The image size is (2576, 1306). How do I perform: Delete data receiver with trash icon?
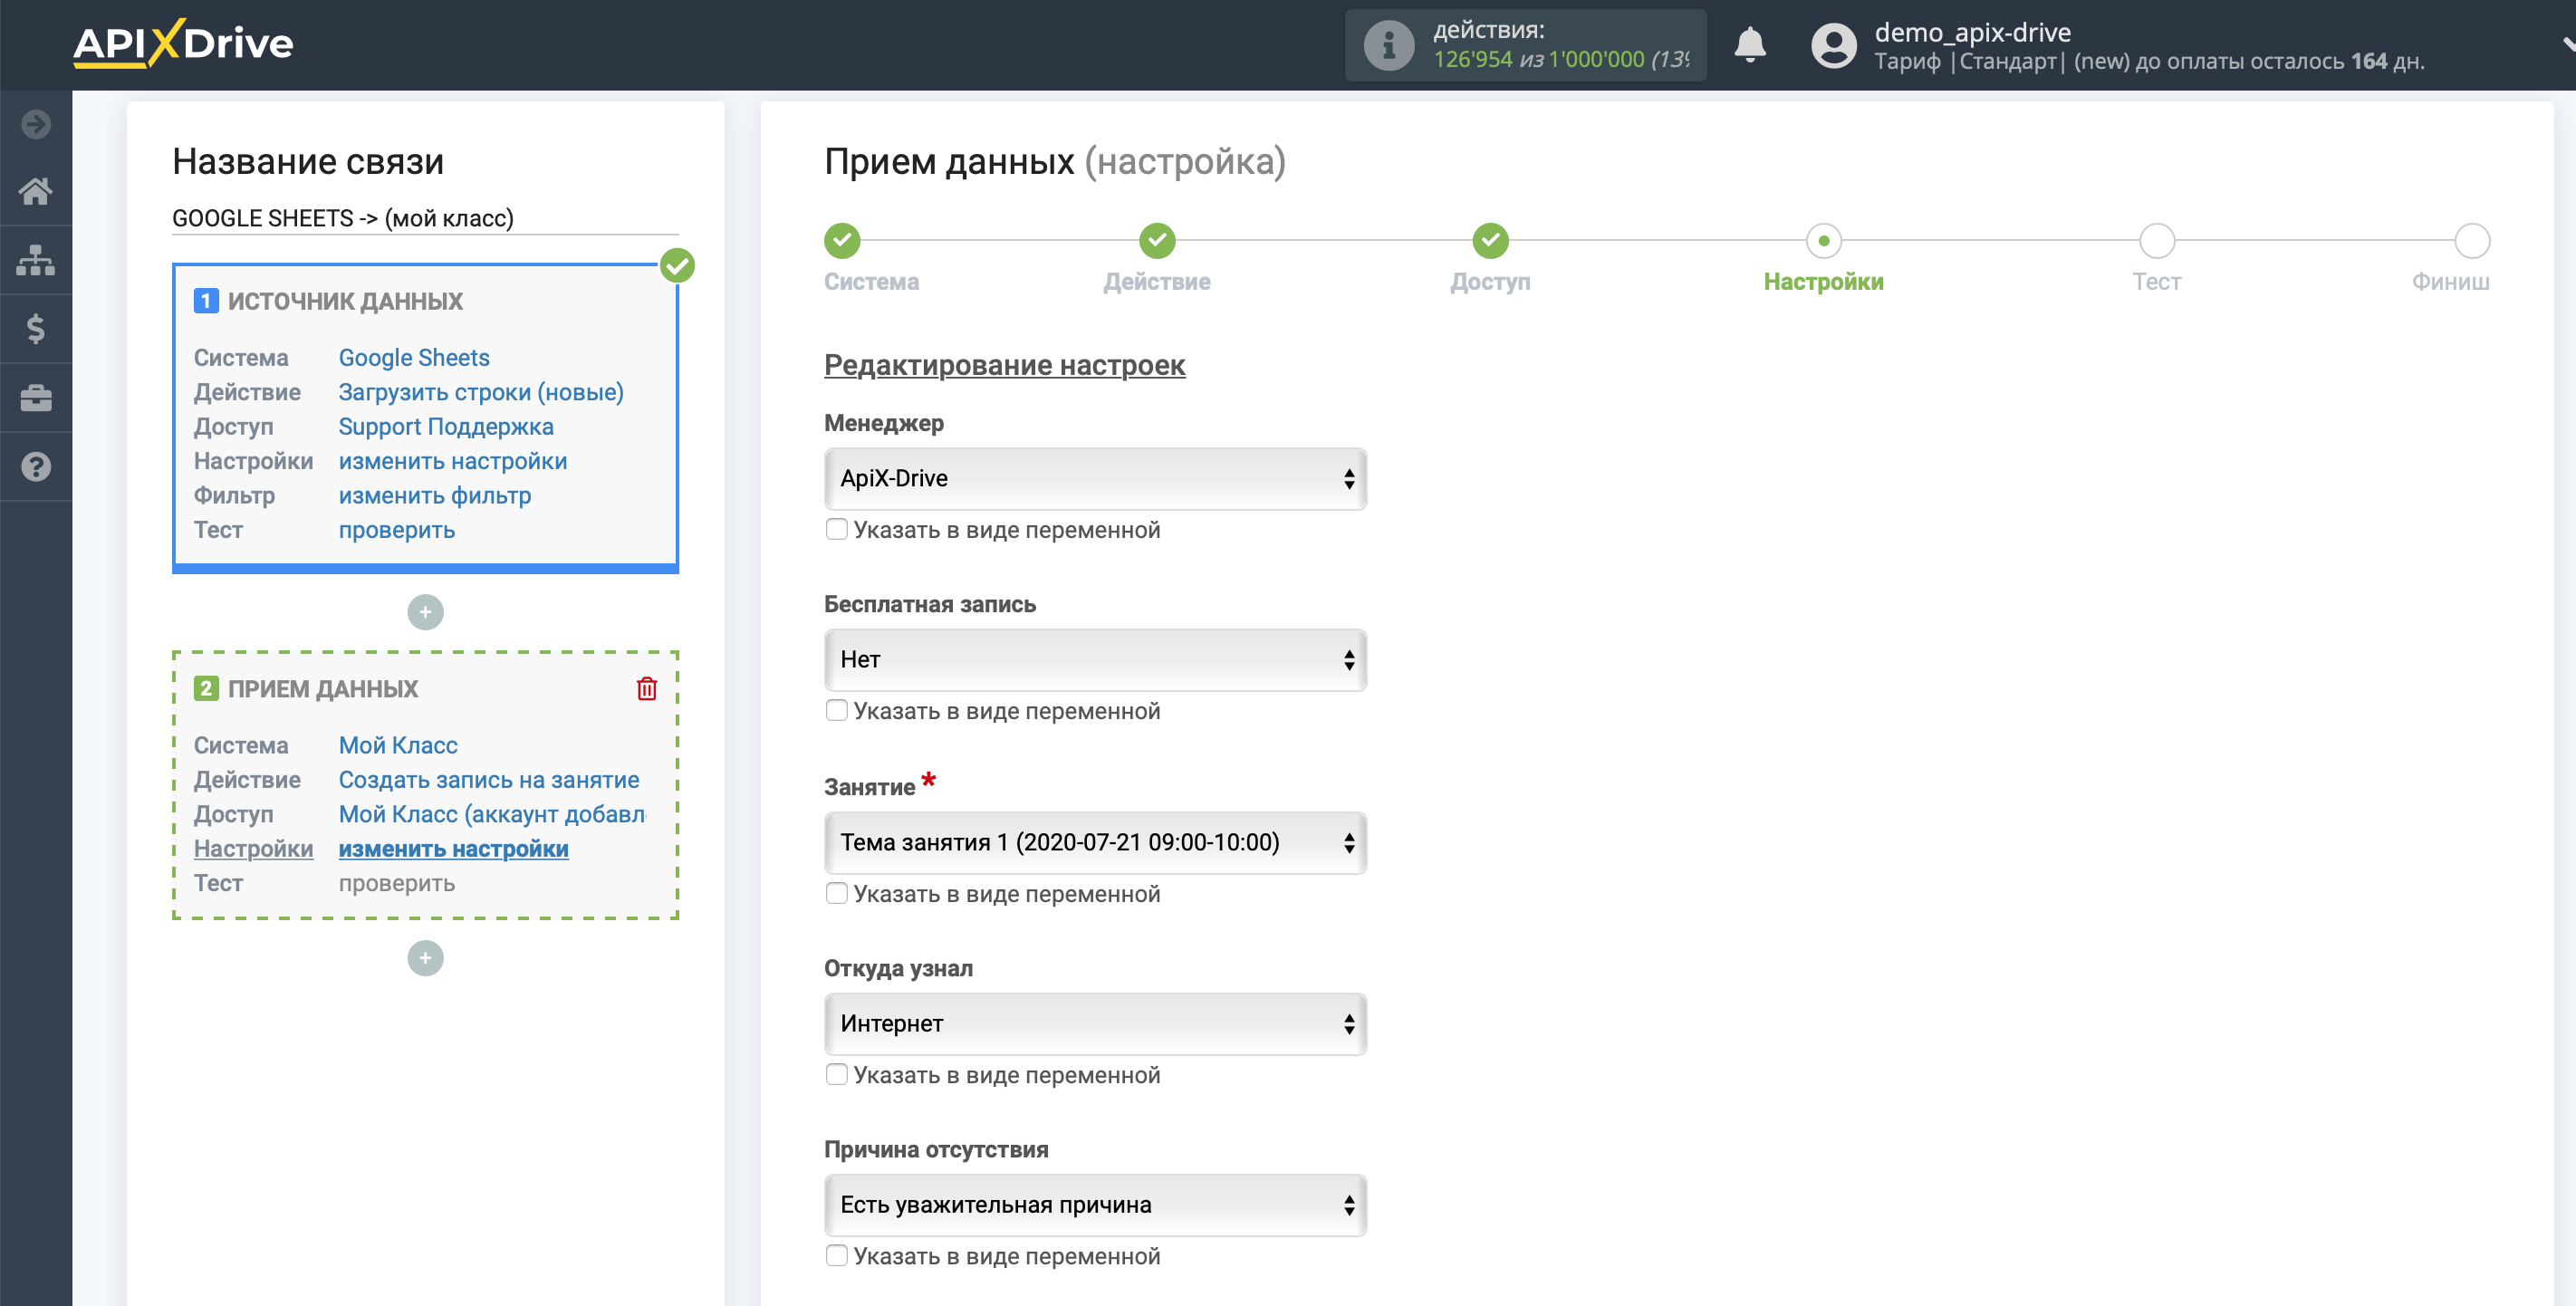point(647,688)
